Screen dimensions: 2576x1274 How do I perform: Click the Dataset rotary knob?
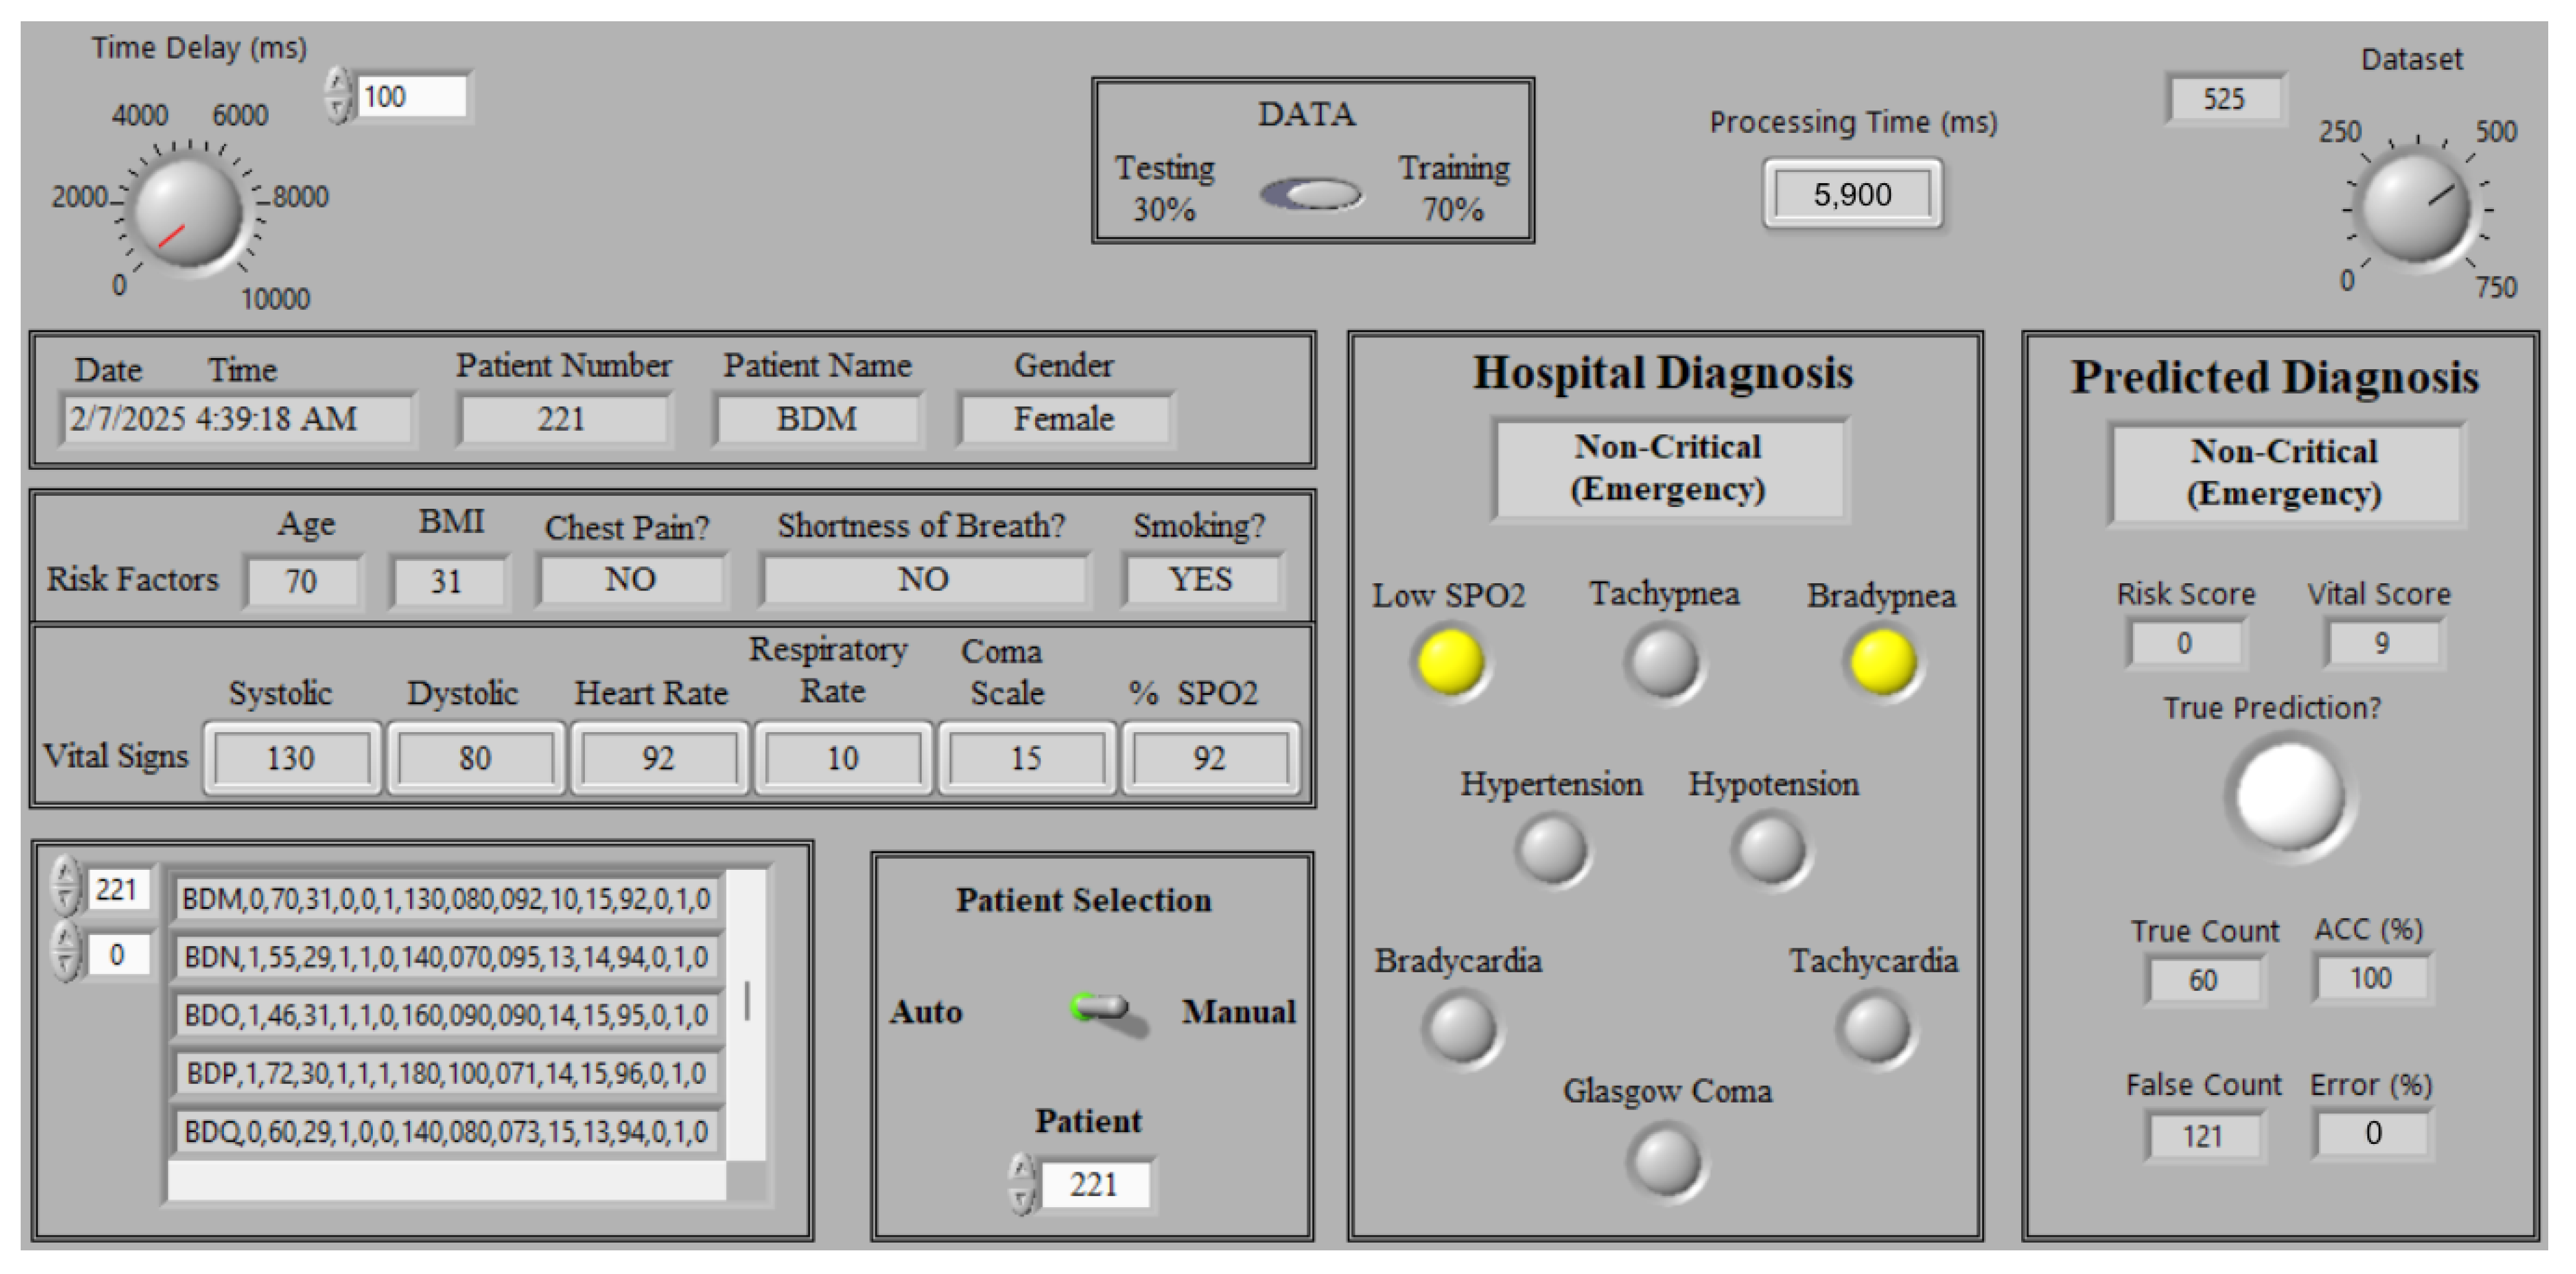pos(2416,209)
